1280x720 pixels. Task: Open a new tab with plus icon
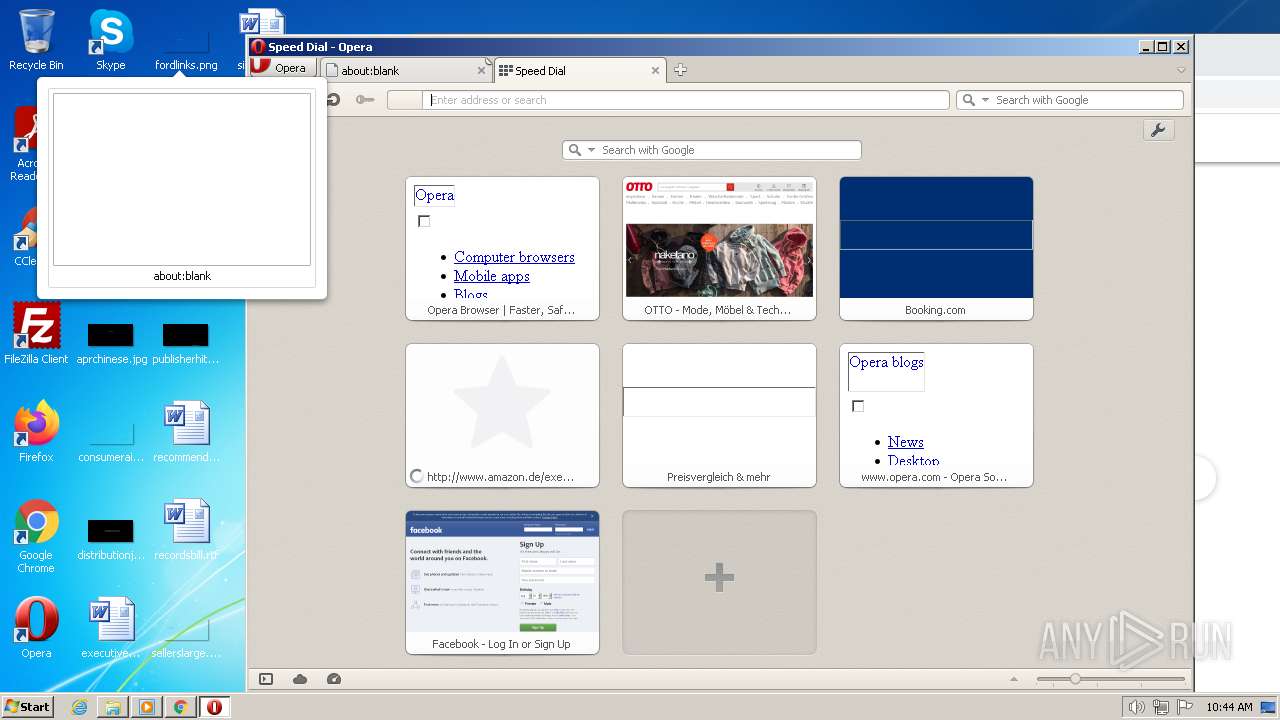[x=680, y=70]
